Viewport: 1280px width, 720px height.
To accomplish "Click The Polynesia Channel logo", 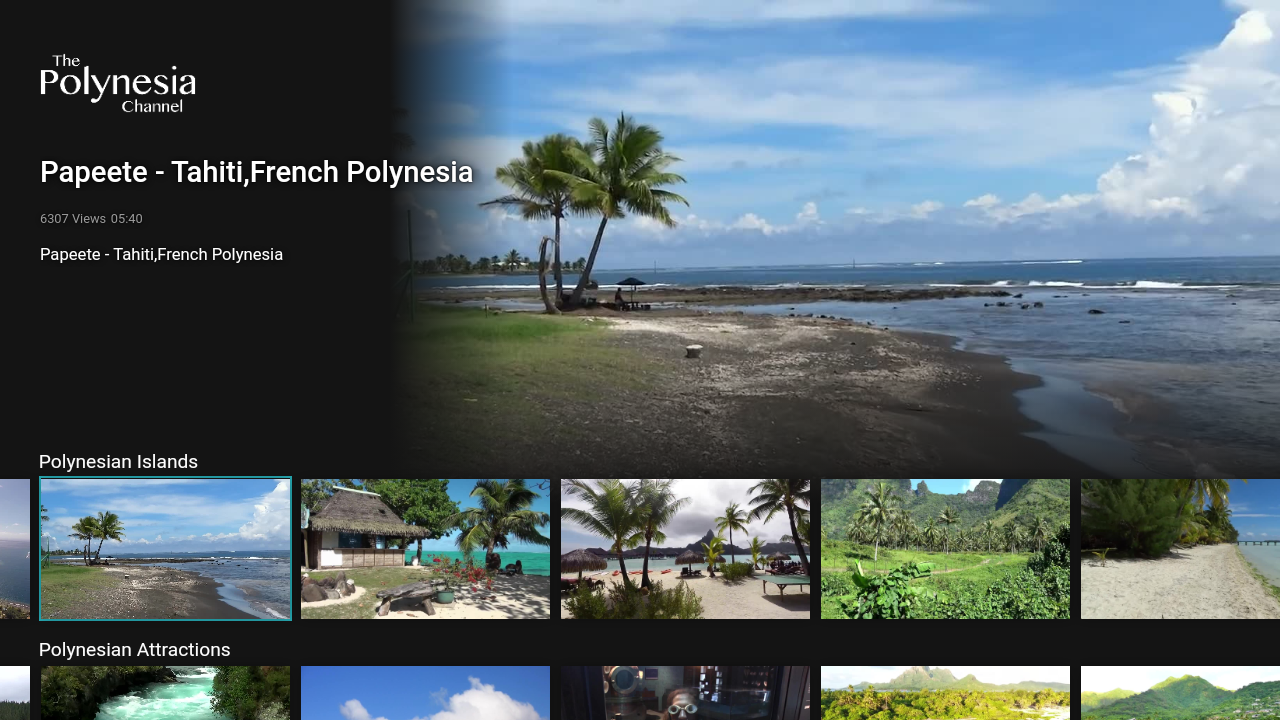I will 118,84.
